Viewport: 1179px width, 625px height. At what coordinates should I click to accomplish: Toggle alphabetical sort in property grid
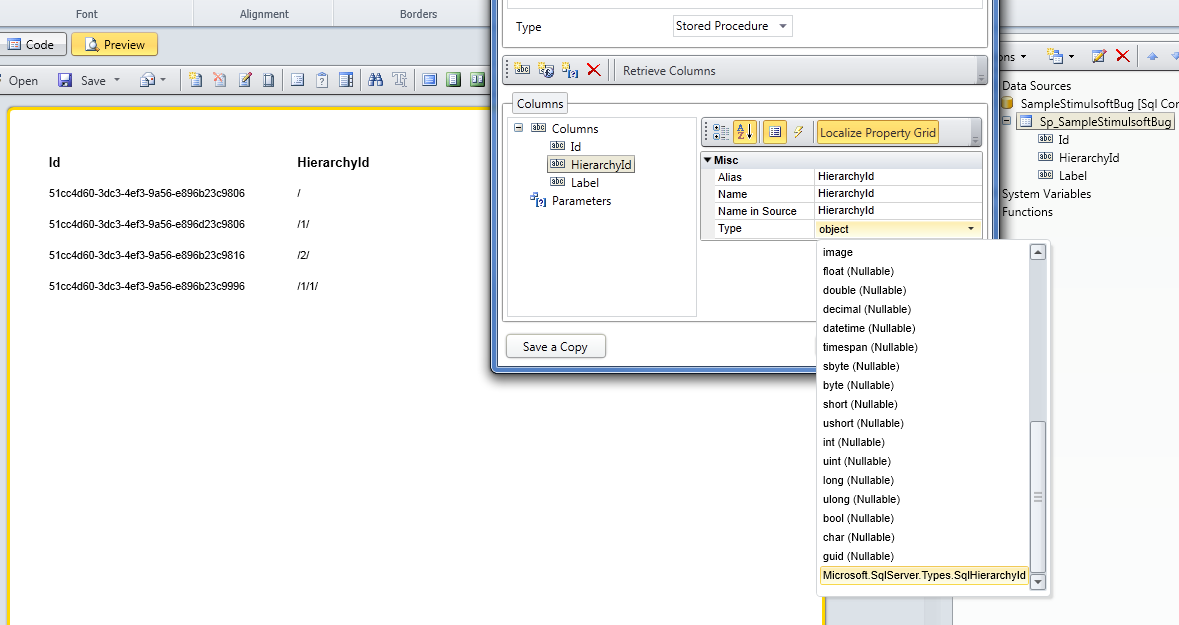pos(744,132)
